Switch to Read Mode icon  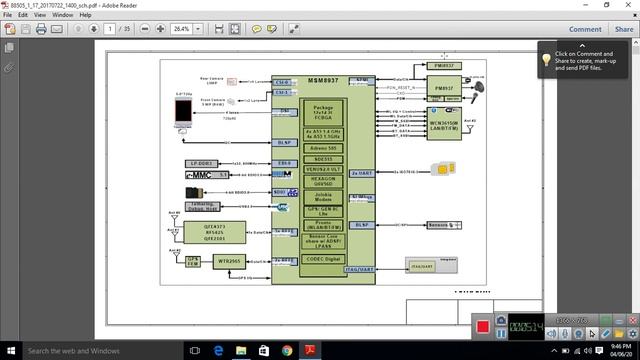pyautogui.click(x=294, y=29)
